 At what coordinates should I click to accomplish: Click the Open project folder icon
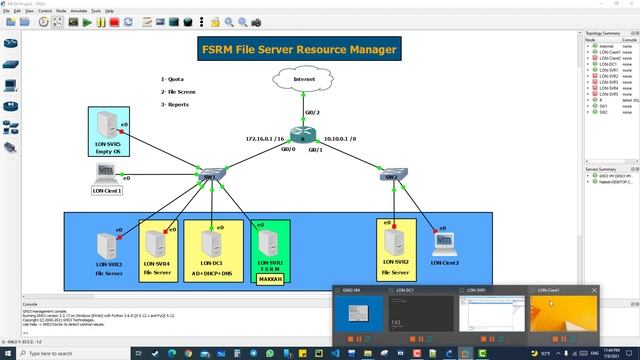[x=24, y=22]
